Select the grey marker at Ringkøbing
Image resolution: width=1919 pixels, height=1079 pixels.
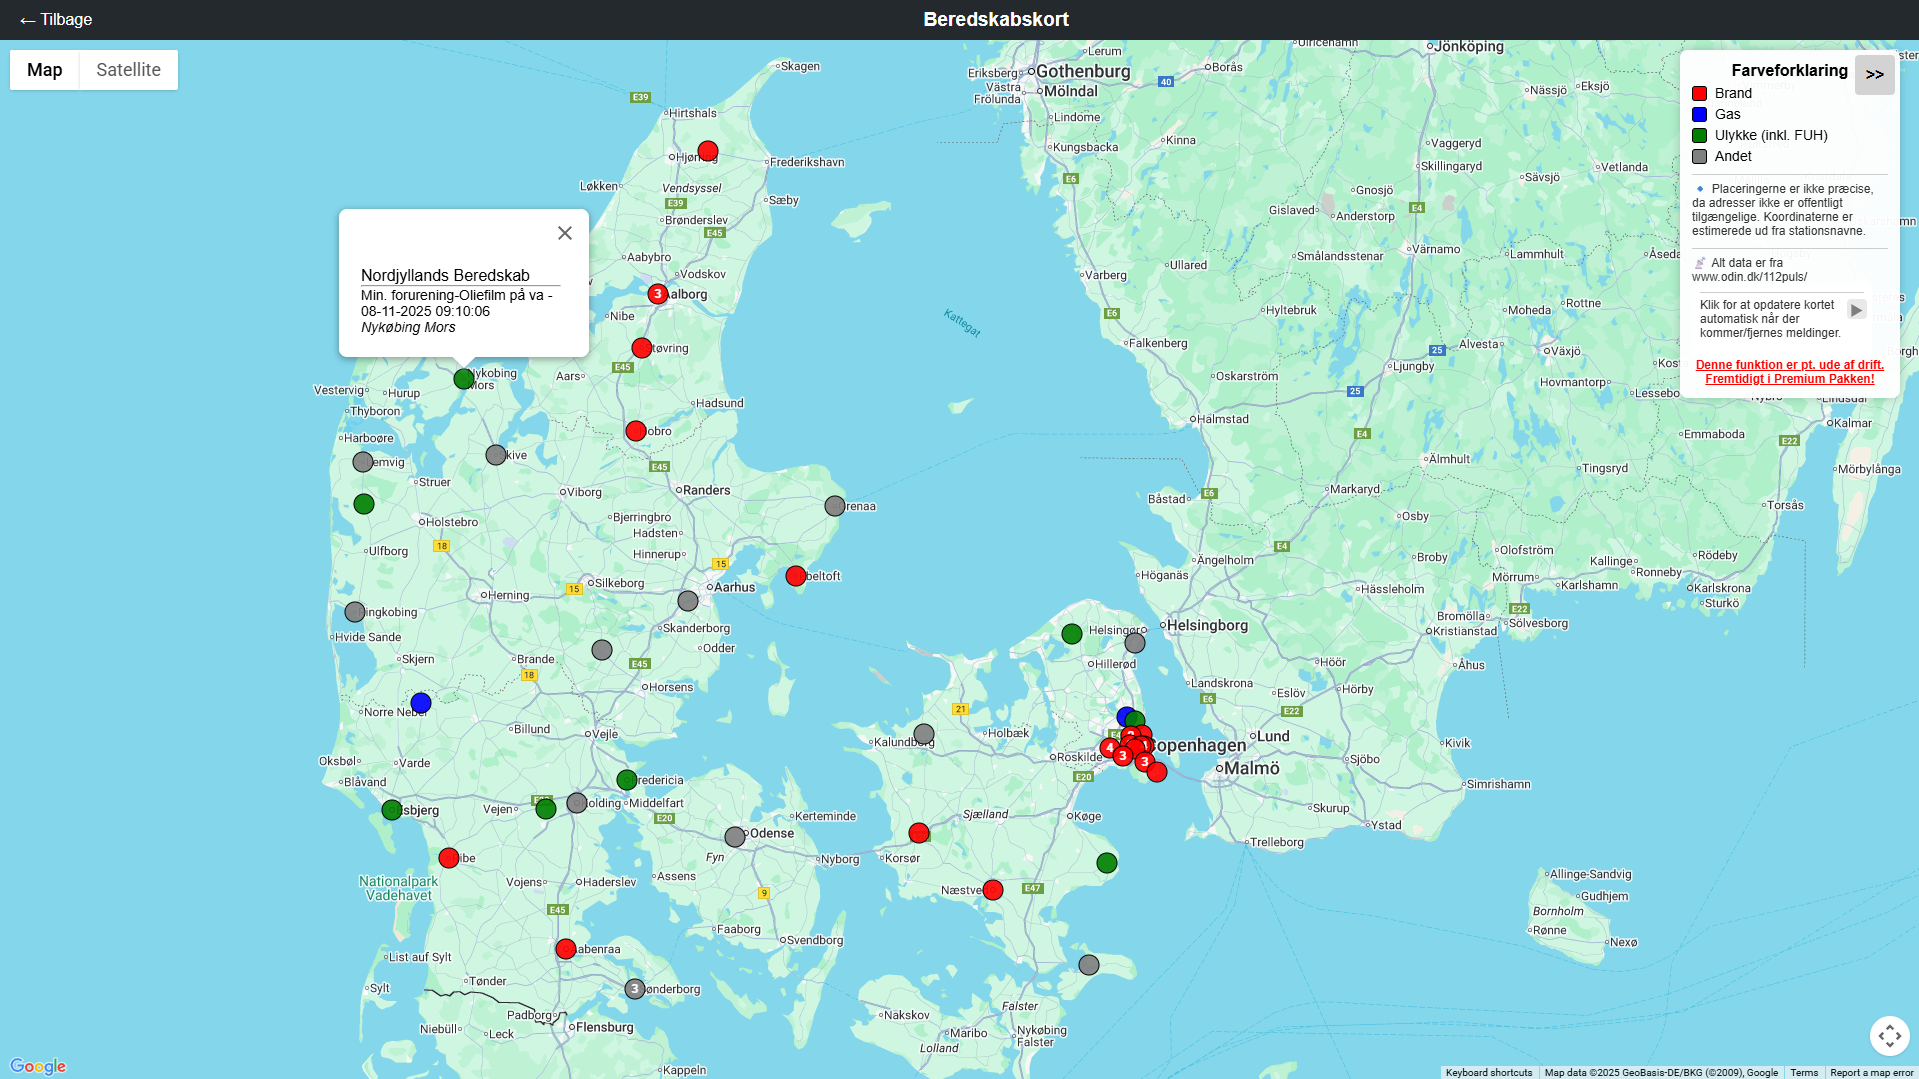[355, 612]
